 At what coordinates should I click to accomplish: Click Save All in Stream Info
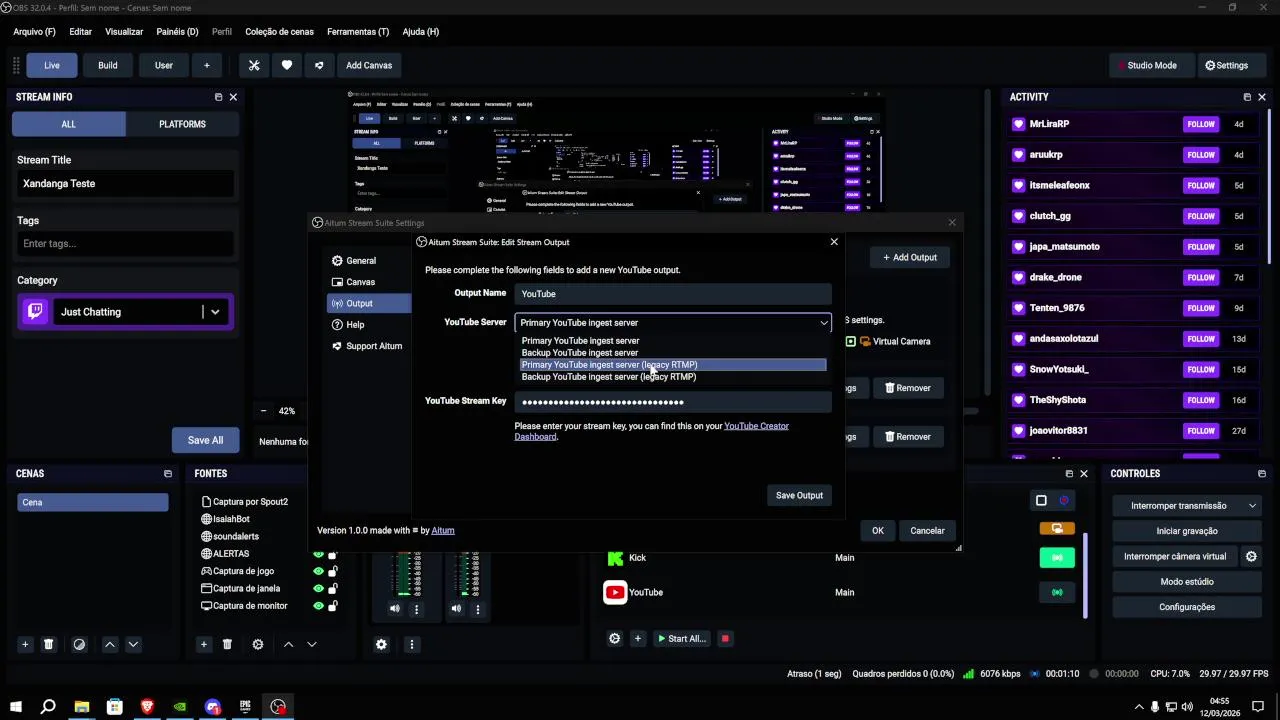pos(205,440)
